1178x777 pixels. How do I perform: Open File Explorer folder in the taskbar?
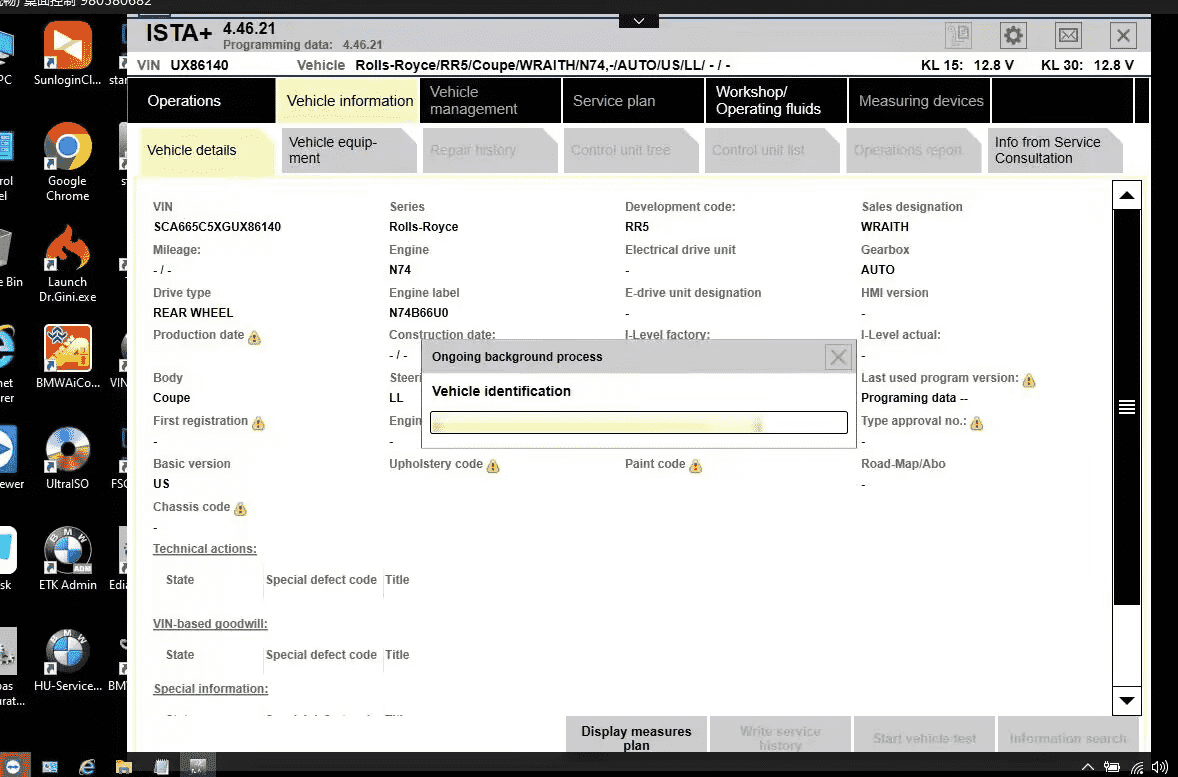[x=124, y=766]
